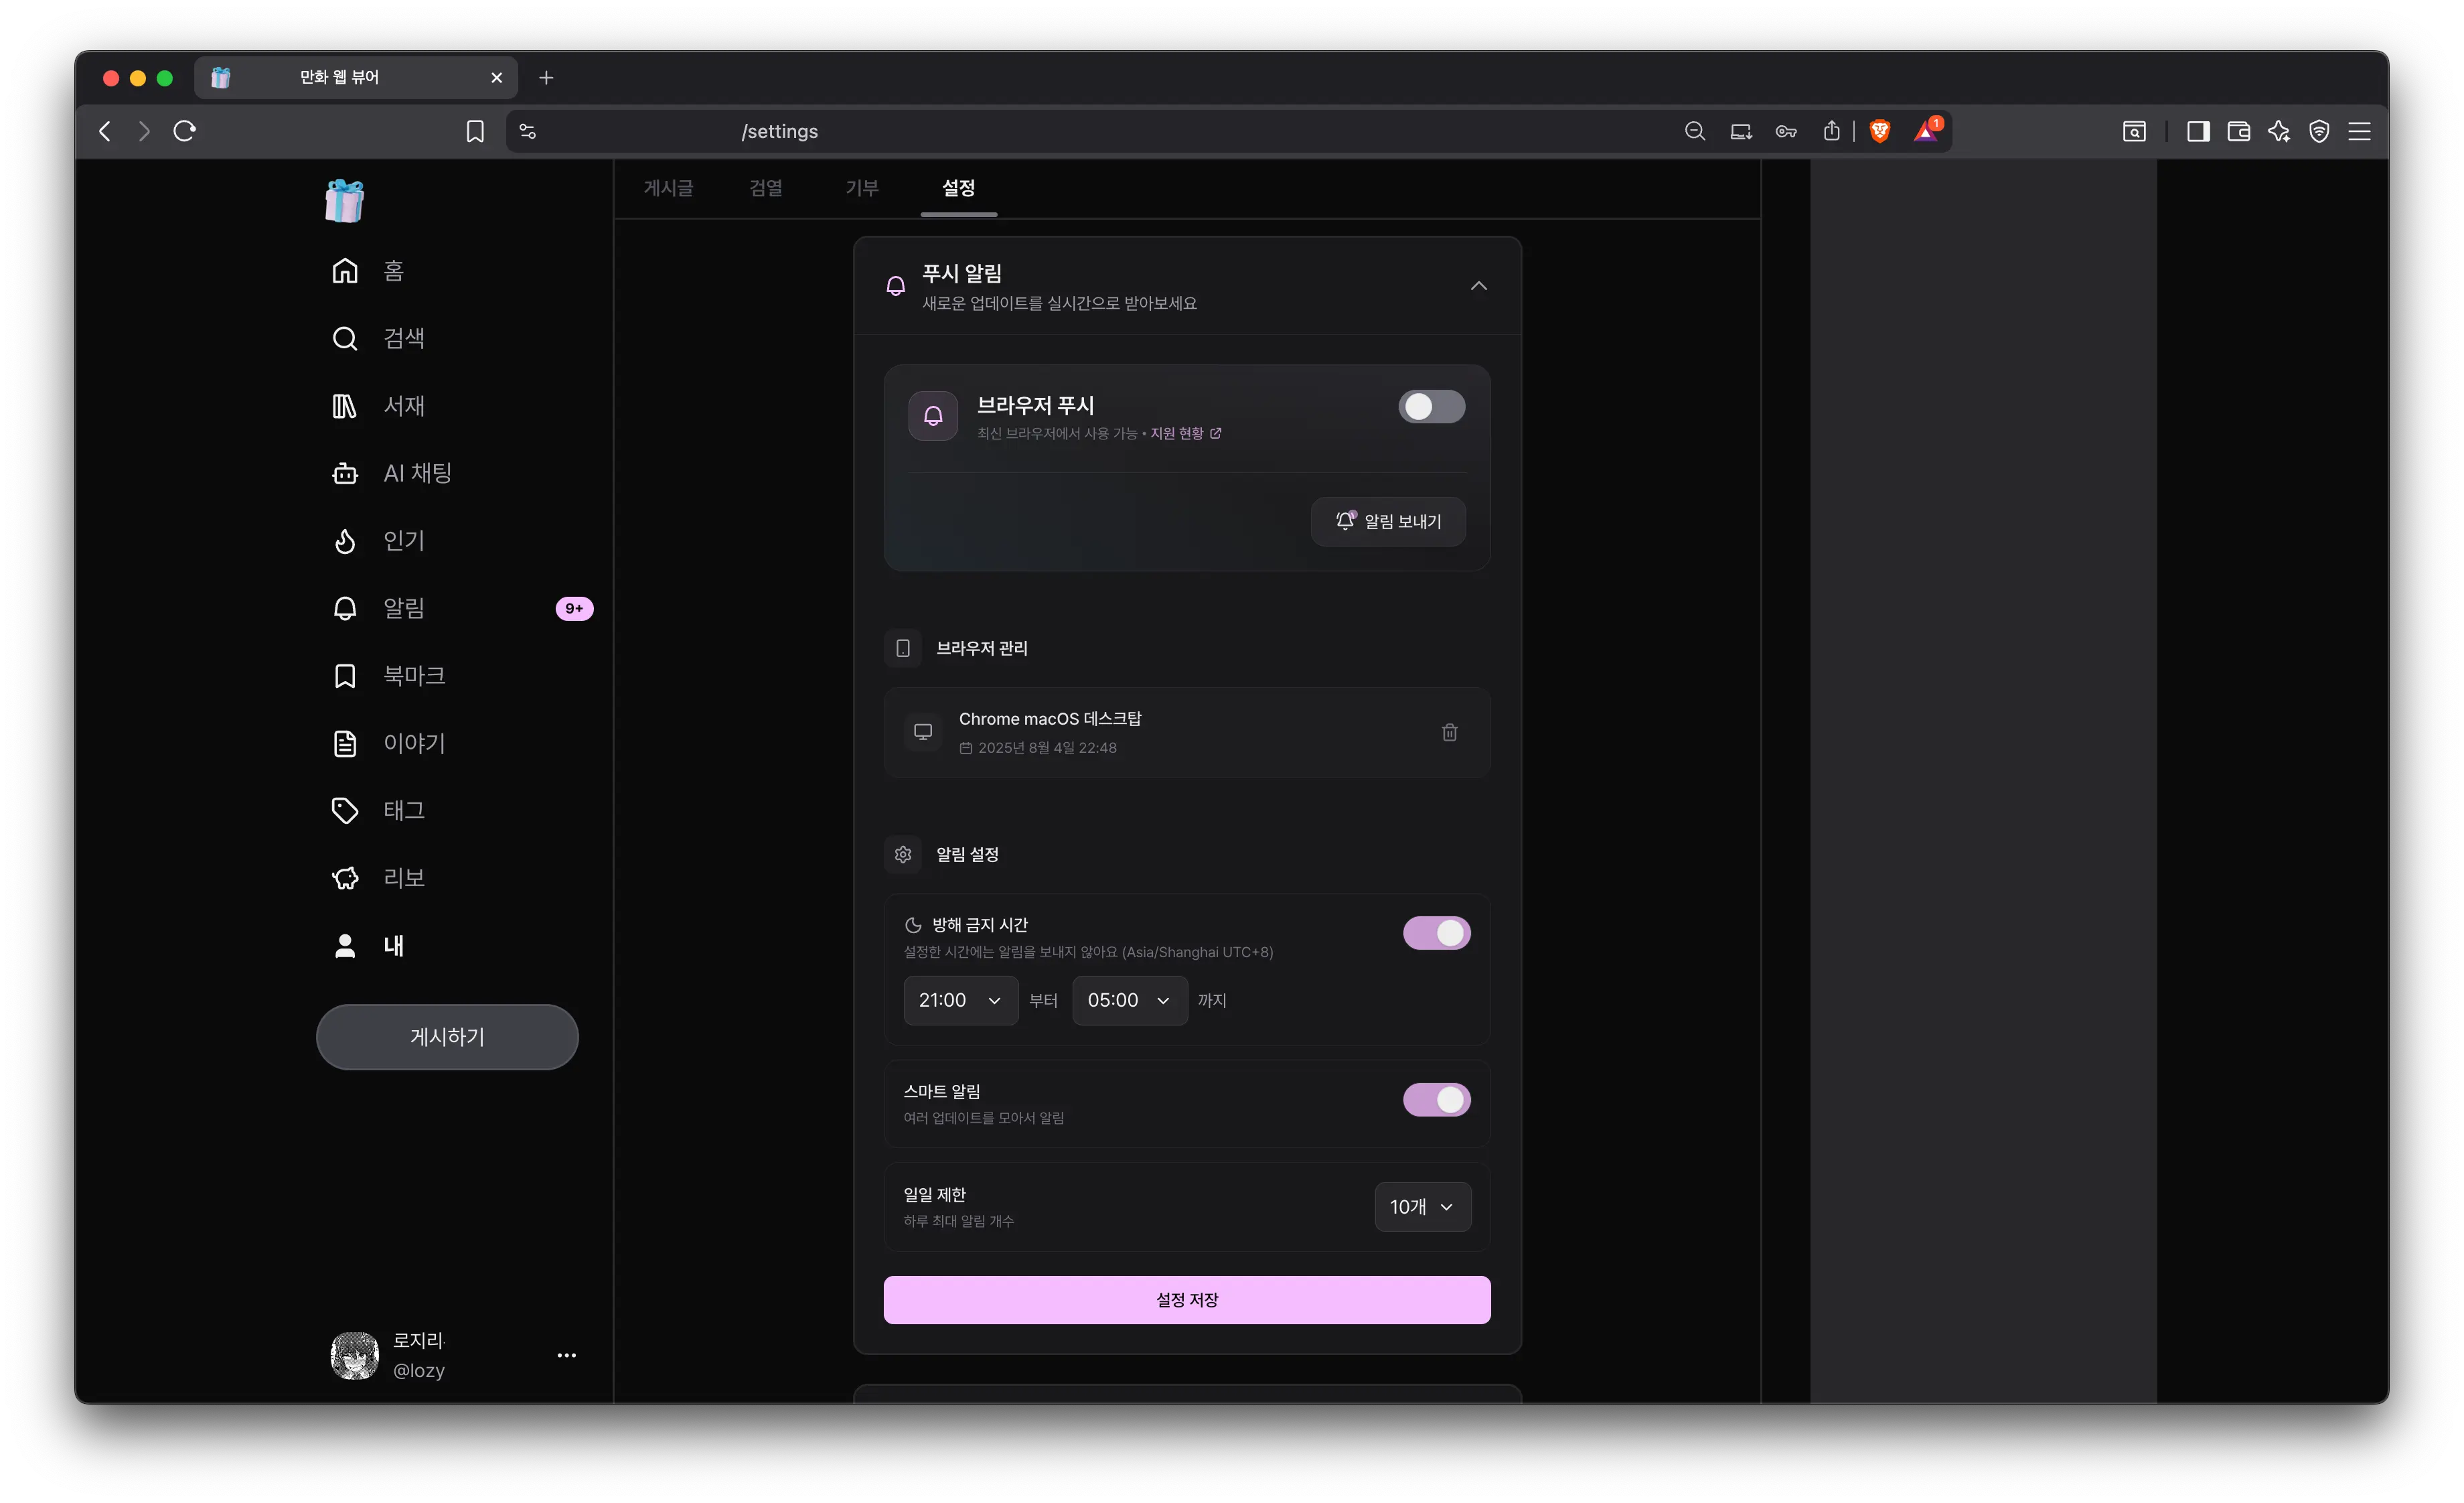
Task: Click the Brave Shields lion icon
Action: pos(1879,131)
